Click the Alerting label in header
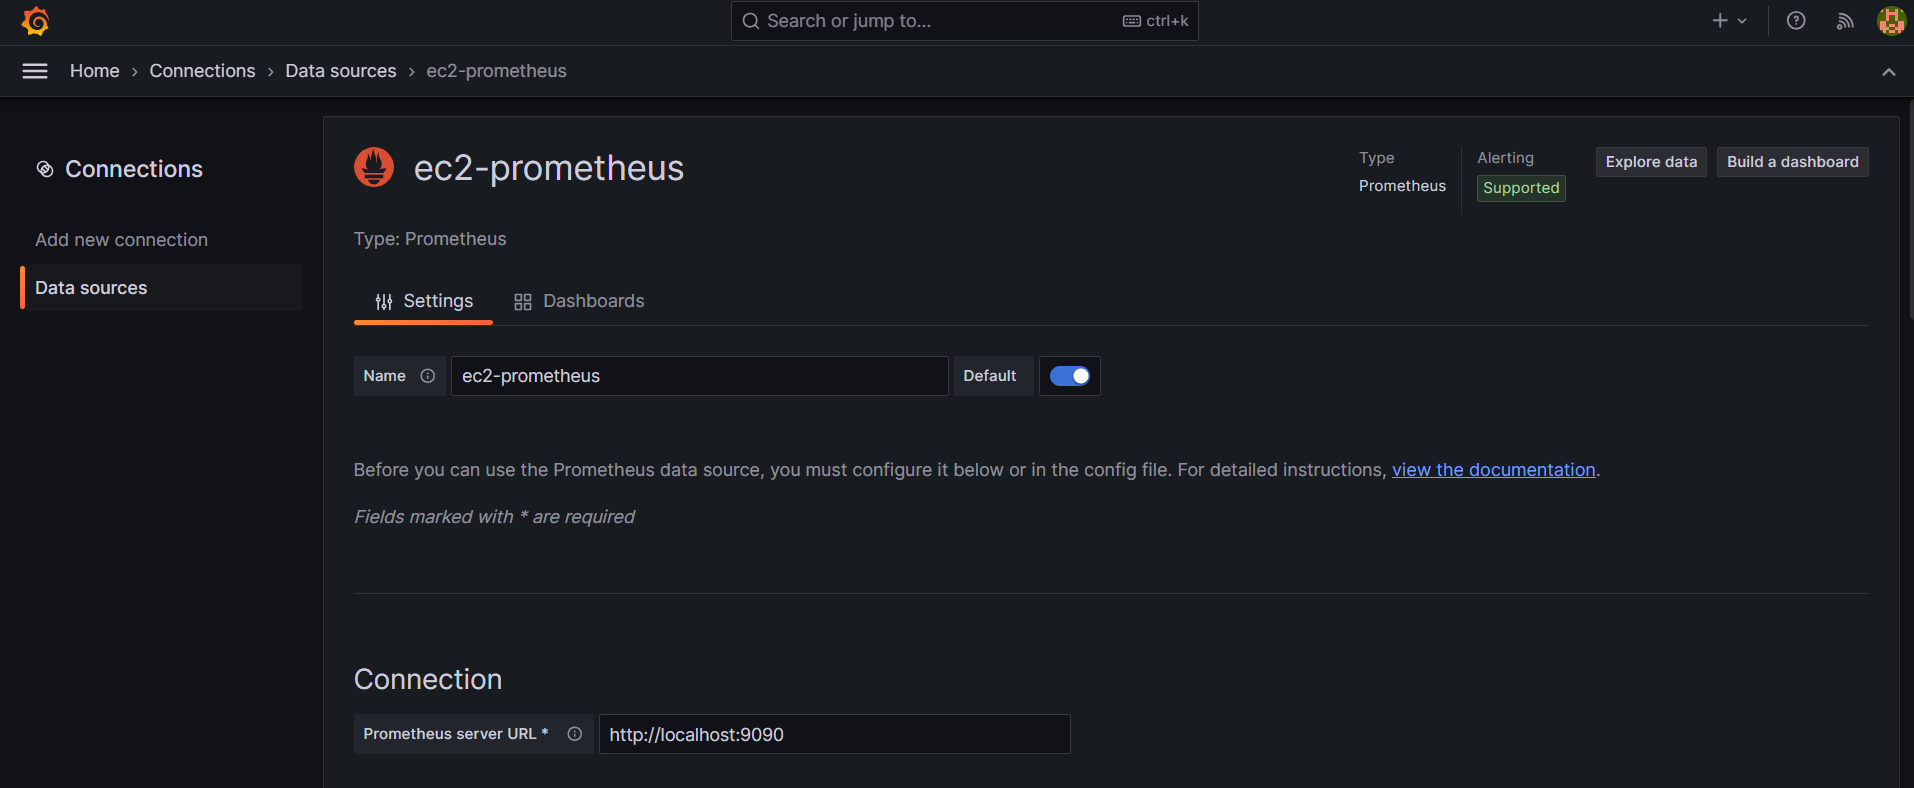1914x788 pixels. click(x=1505, y=158)
